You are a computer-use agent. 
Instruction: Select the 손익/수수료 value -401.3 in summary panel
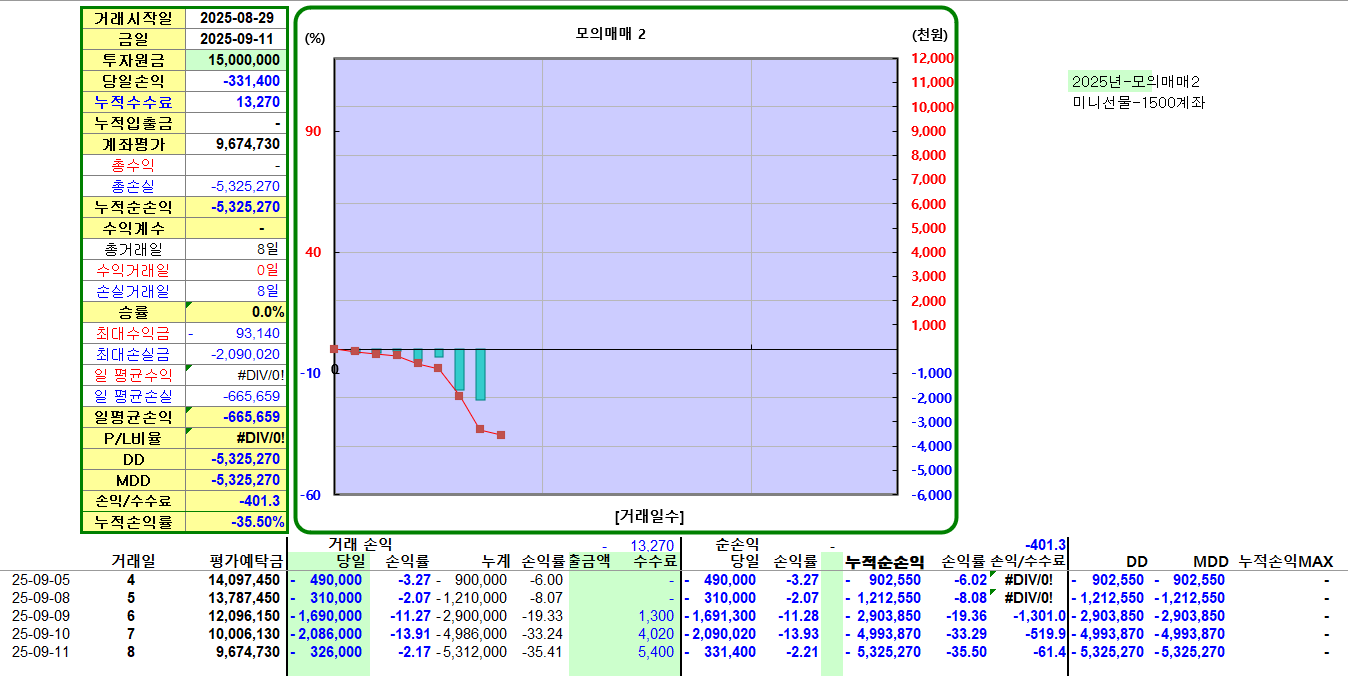click(x=236, y=501)
